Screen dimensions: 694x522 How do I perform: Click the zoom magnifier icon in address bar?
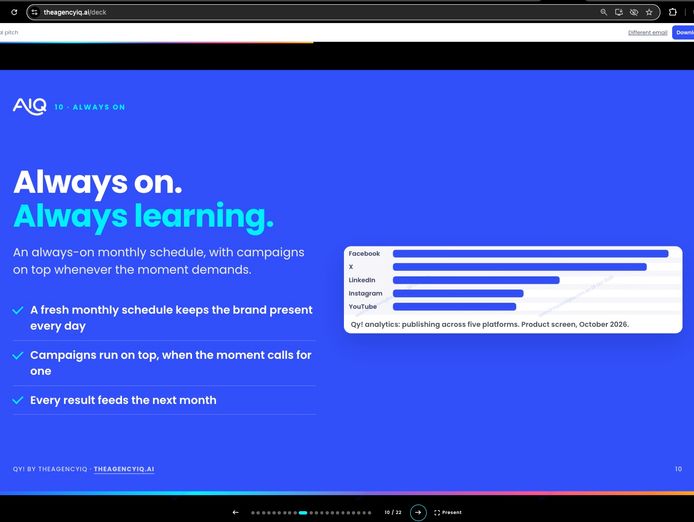(x=603, y=12)
